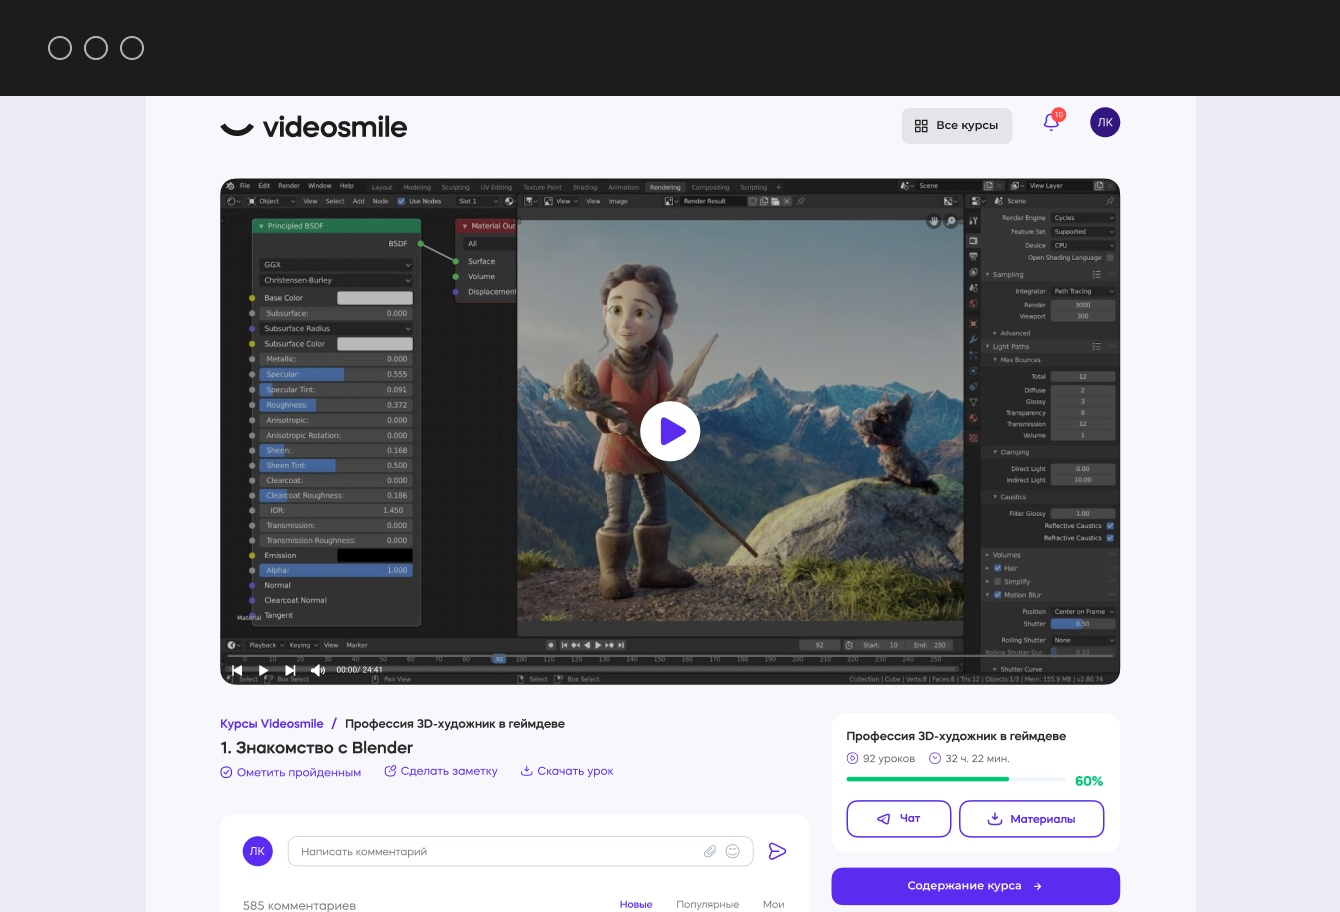Click the paperclip attach icon in comment field
Viewport: 1340px width, 912px height.
[710, 851]
